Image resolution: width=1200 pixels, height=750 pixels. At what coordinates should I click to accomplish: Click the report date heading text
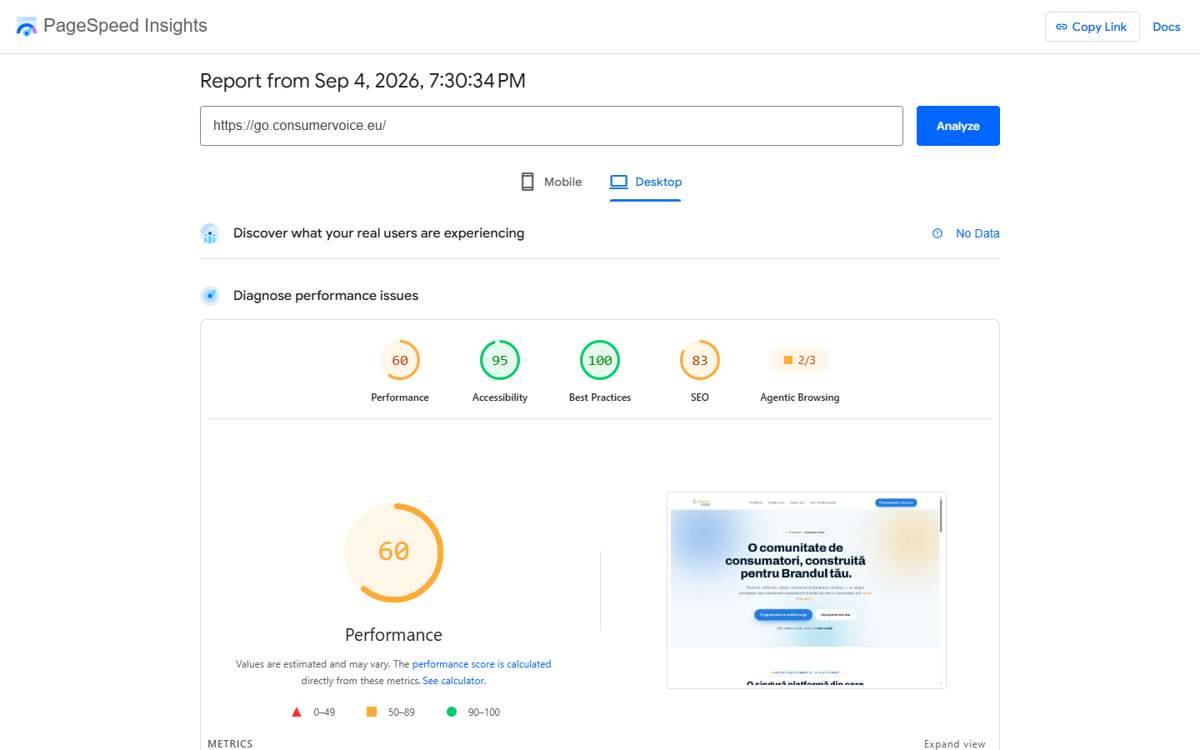pos(363,81)
